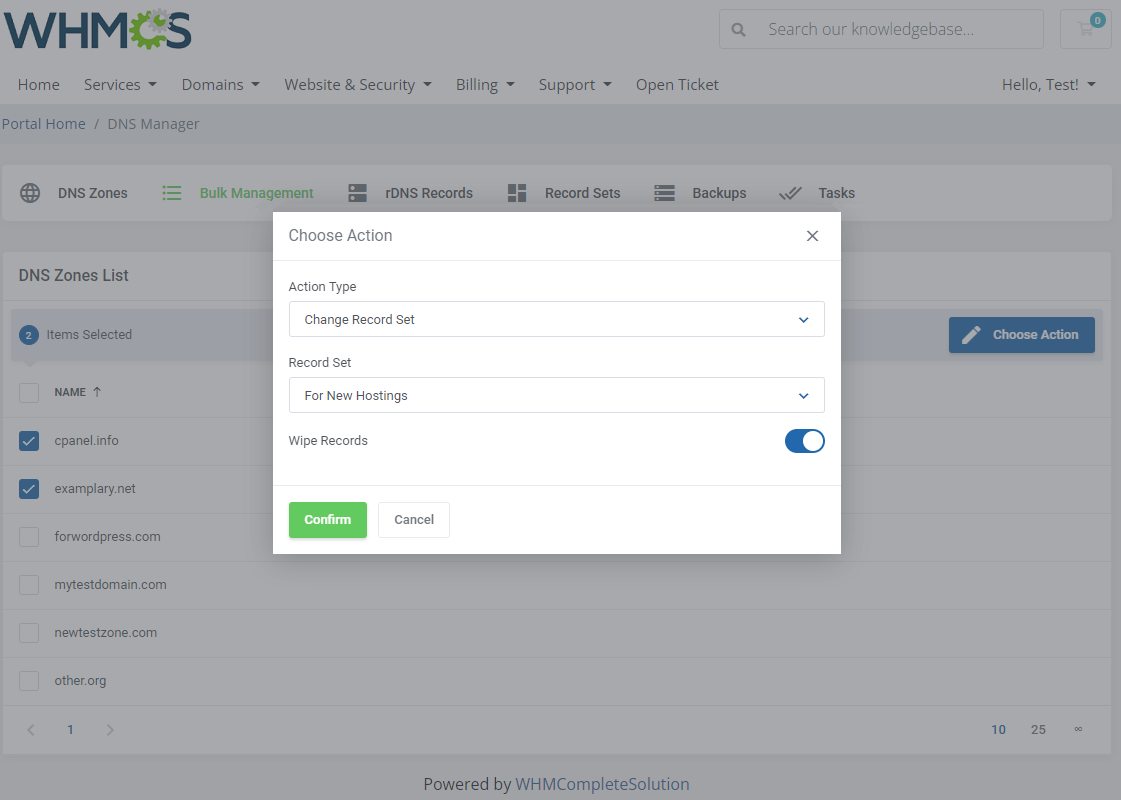Follow the Portal Home breadcrumb link
The image size is (1121, 800).
tap(44, 124)
